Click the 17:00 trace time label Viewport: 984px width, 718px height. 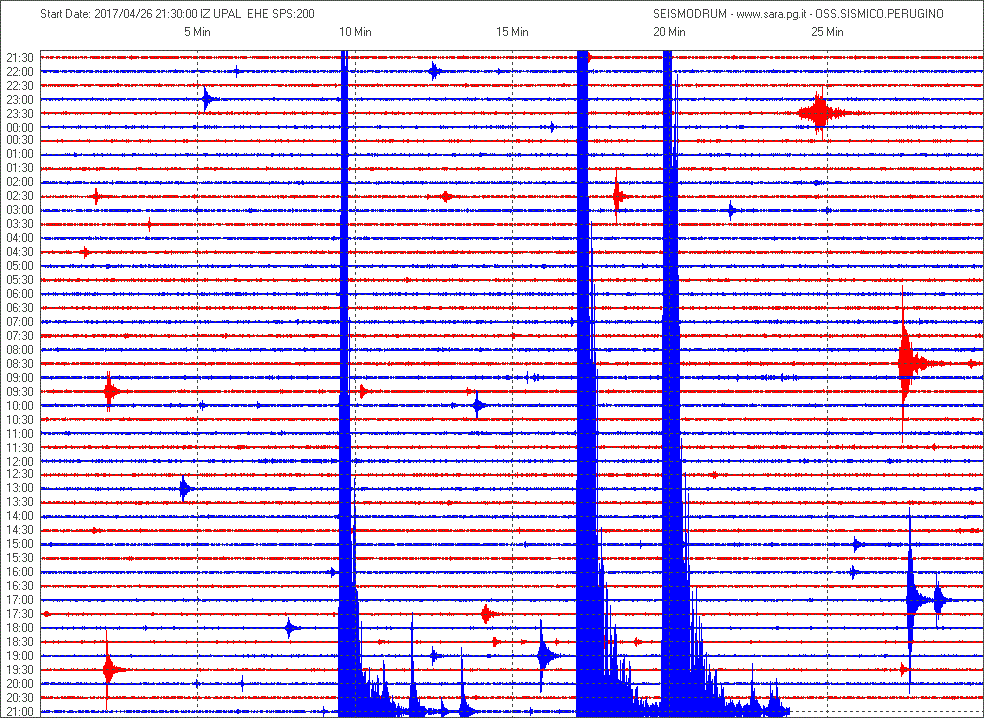pos(19,599)
